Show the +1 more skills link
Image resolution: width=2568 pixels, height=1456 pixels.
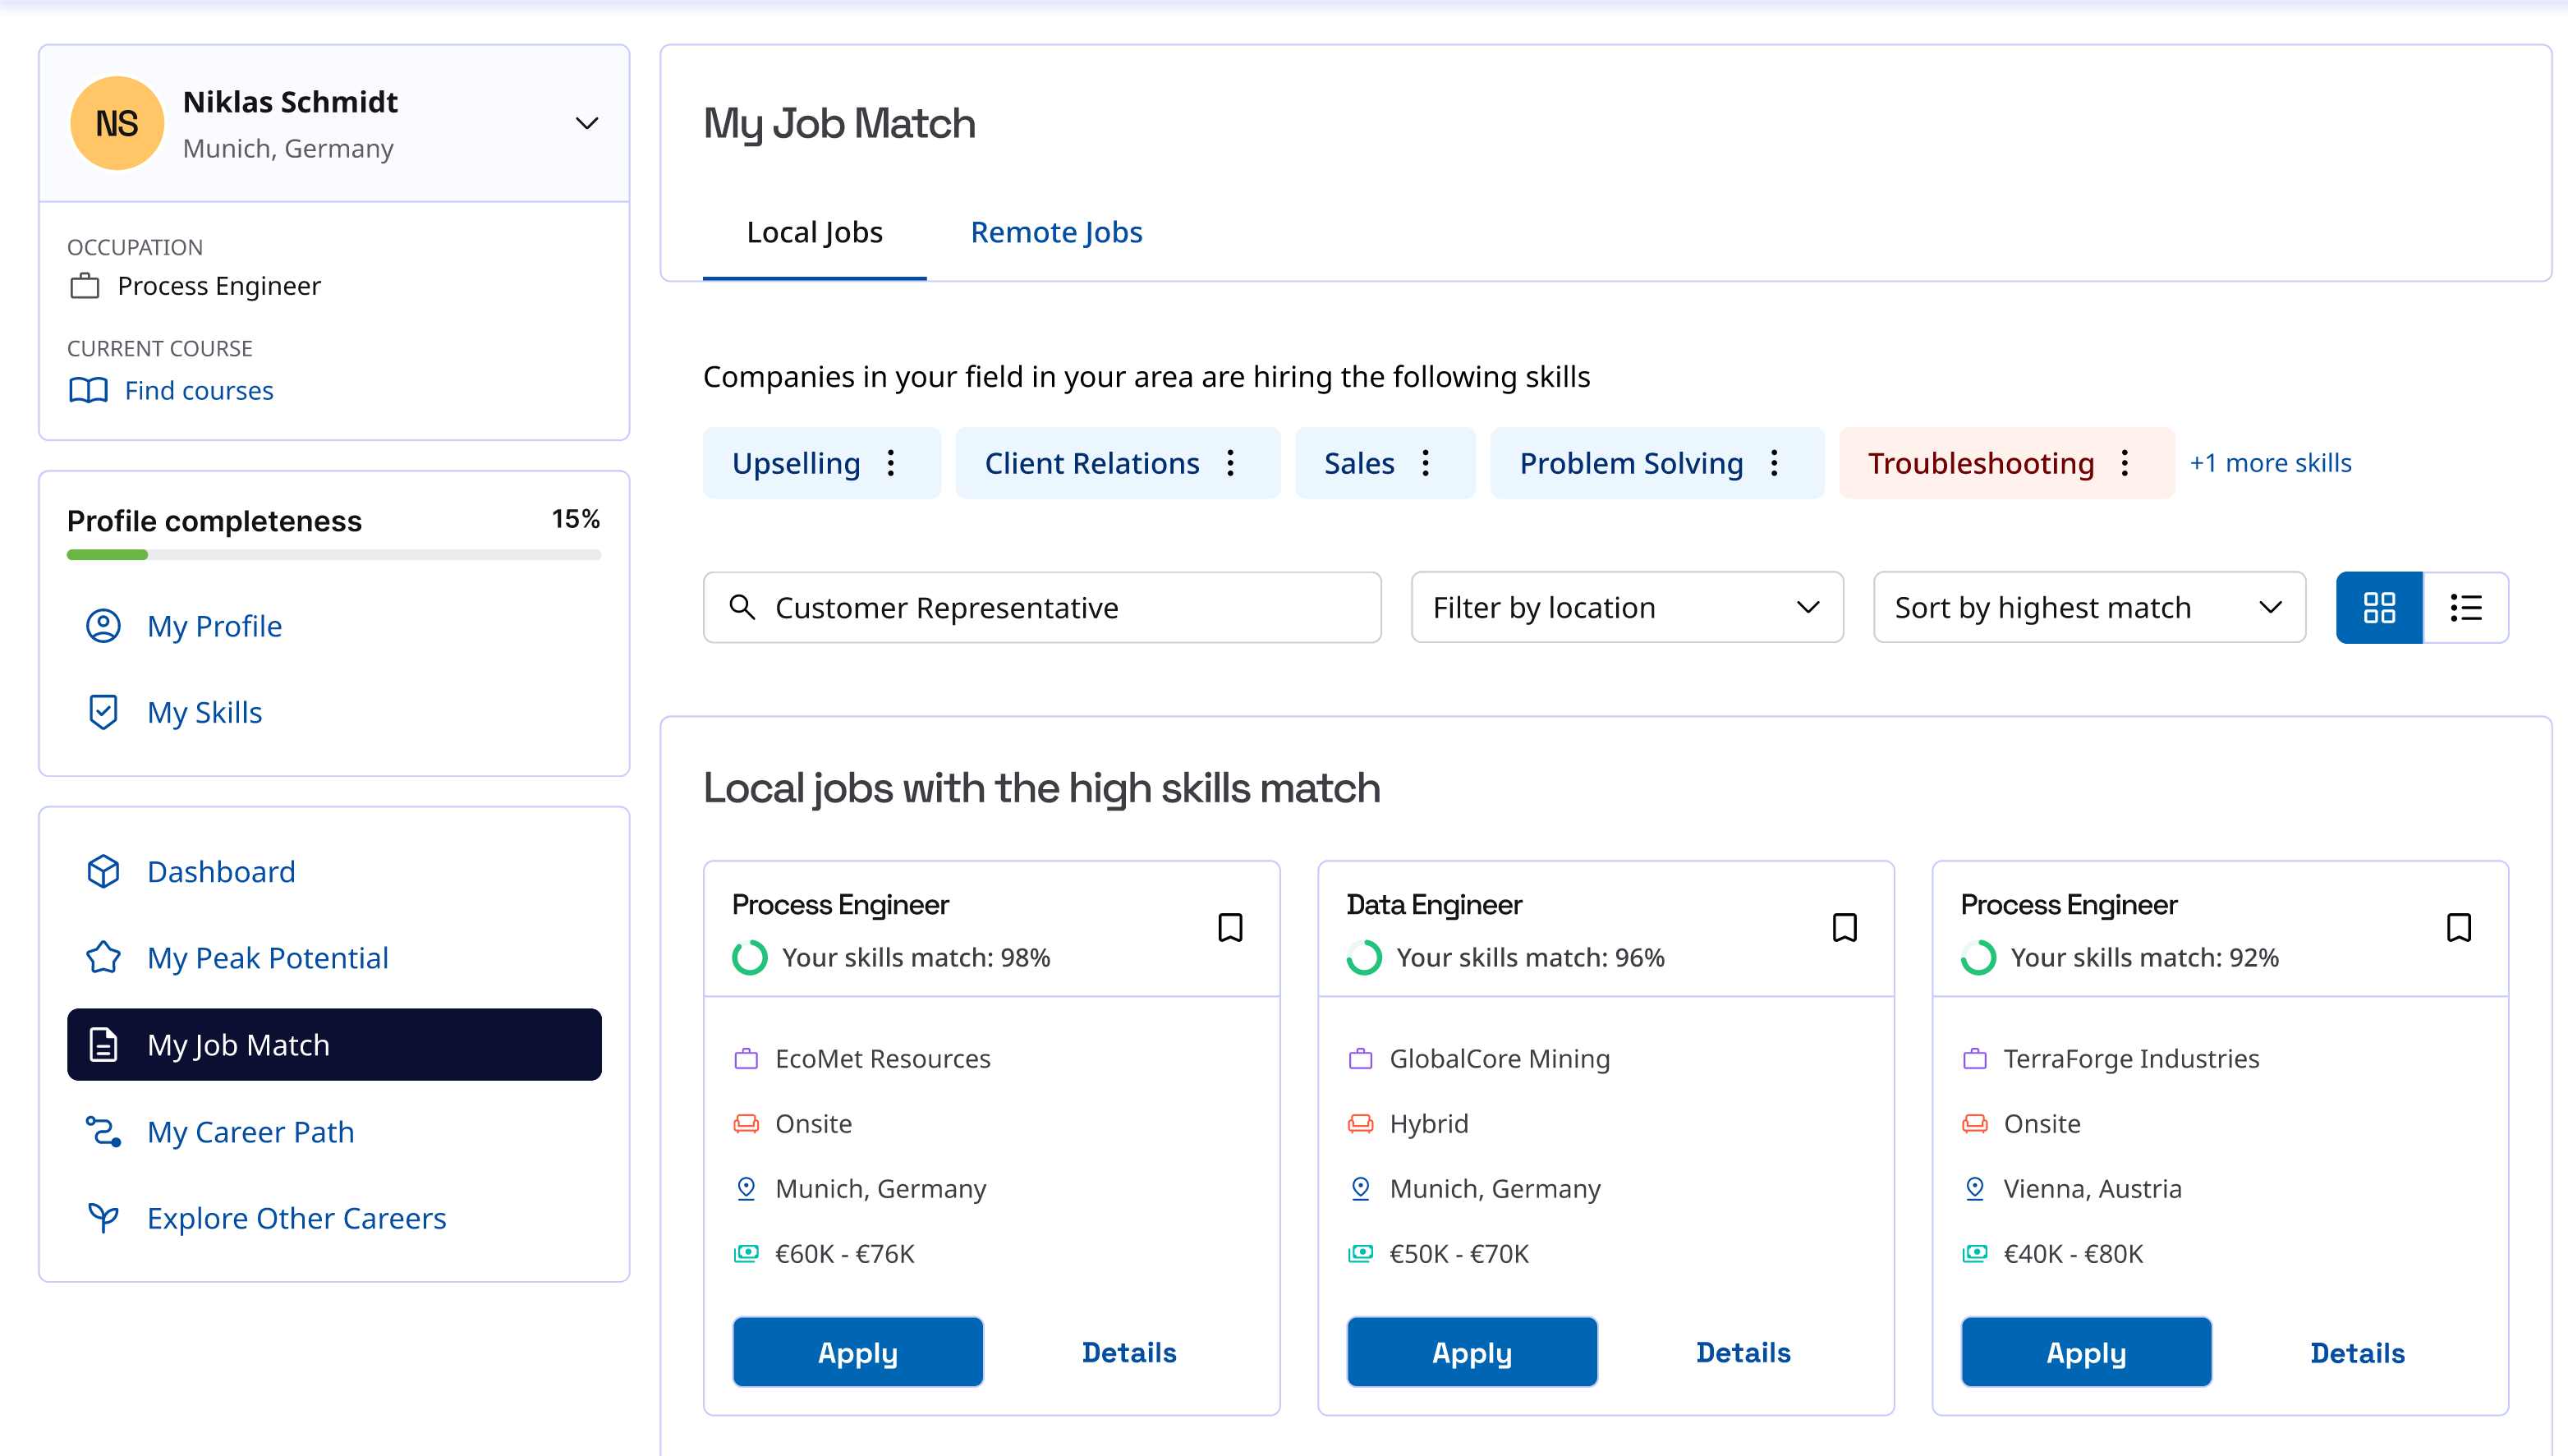pyautogui.click(x=2270, y=463)
